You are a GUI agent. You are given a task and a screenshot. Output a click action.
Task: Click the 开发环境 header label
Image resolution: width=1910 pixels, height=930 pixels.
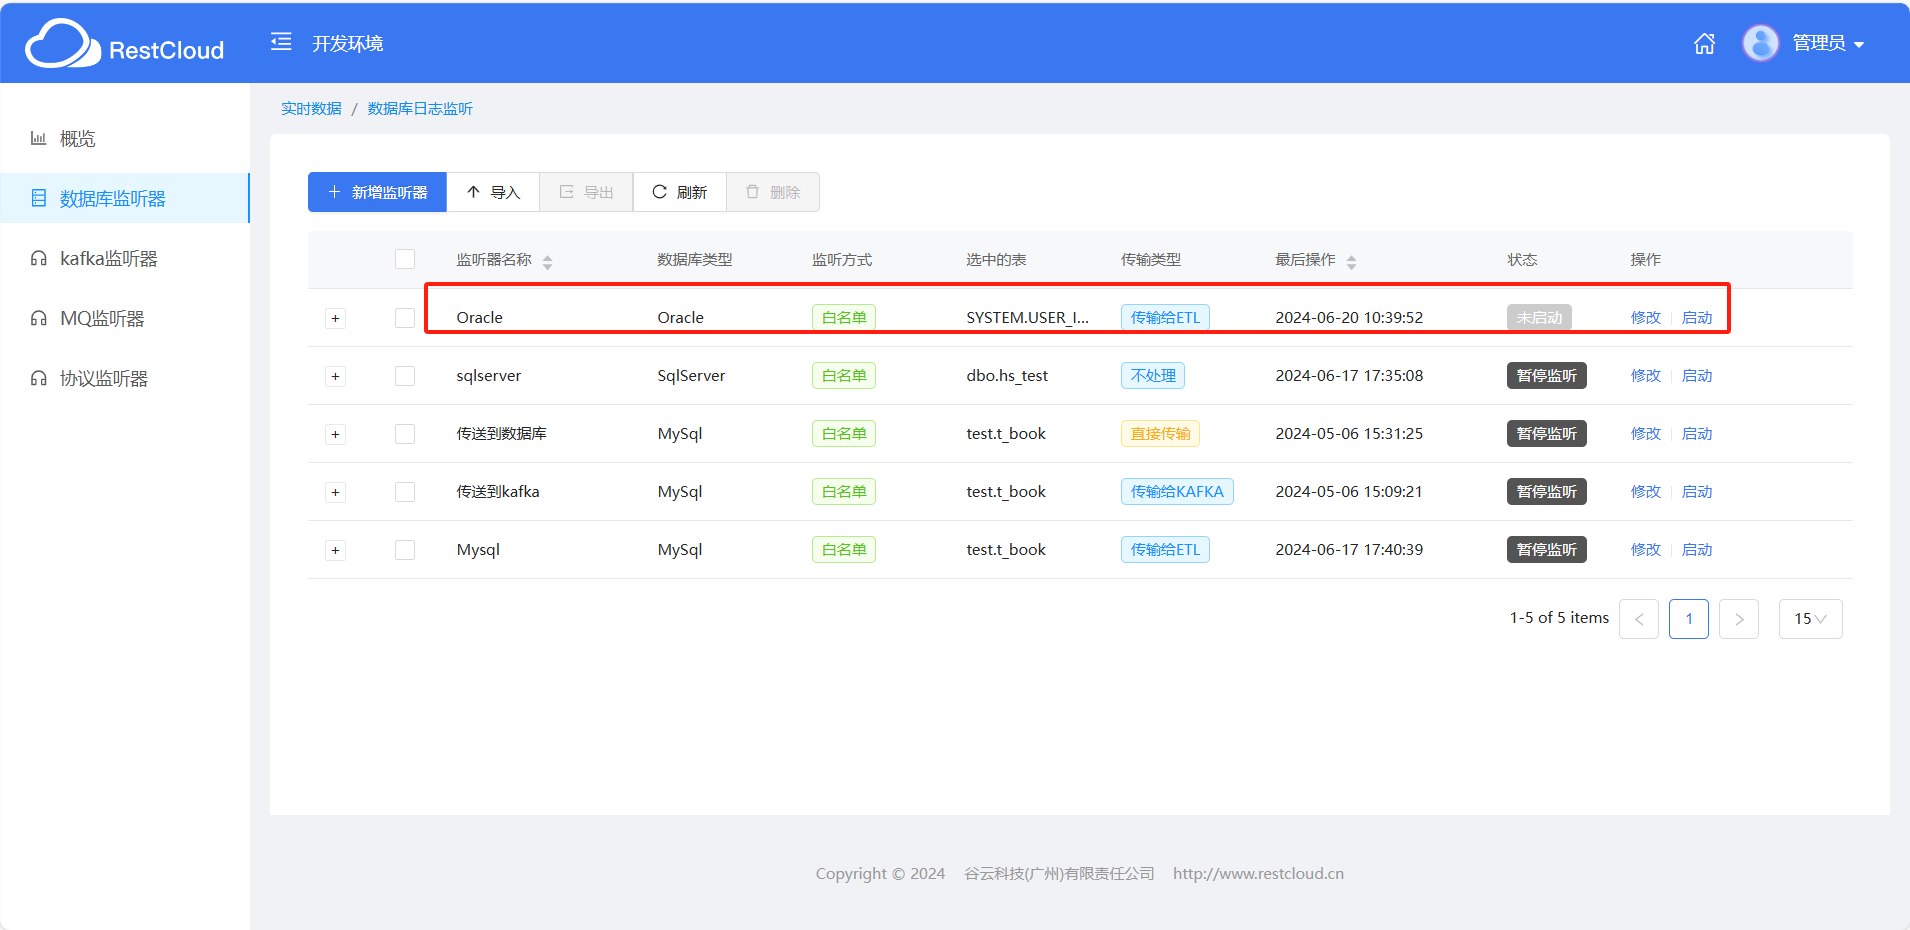pyautogui.click(x=347, y=43)
